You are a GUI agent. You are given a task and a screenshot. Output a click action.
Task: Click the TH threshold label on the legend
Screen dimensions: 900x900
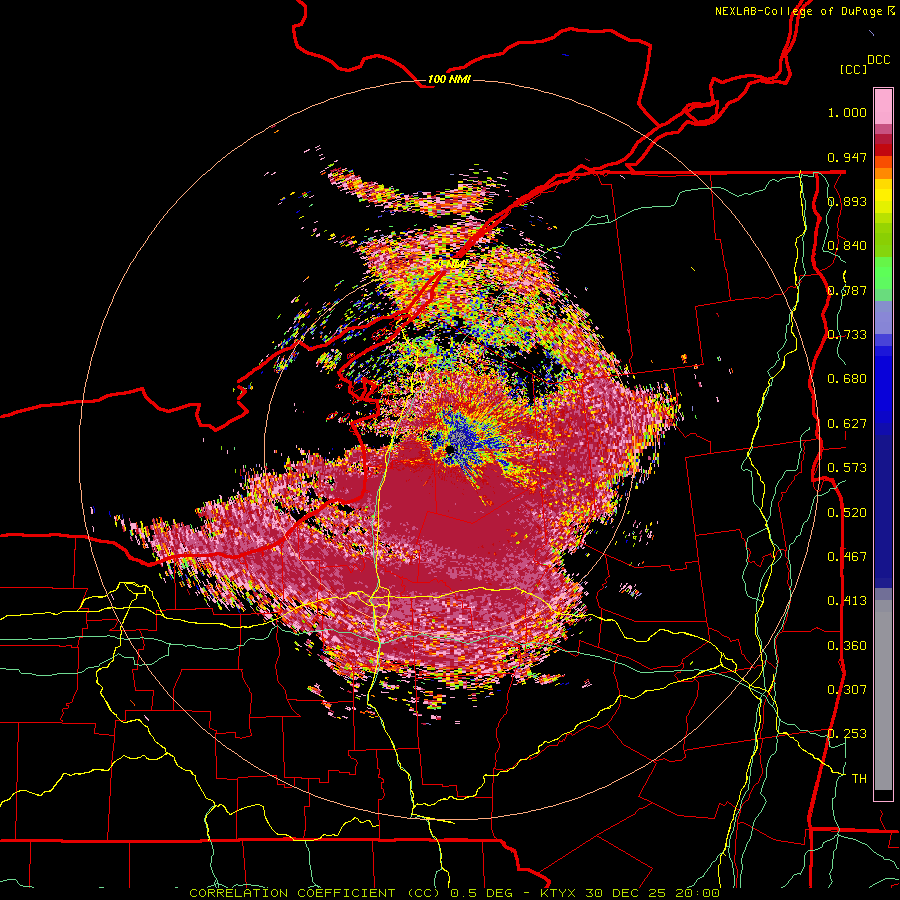[x=859, y=779]
